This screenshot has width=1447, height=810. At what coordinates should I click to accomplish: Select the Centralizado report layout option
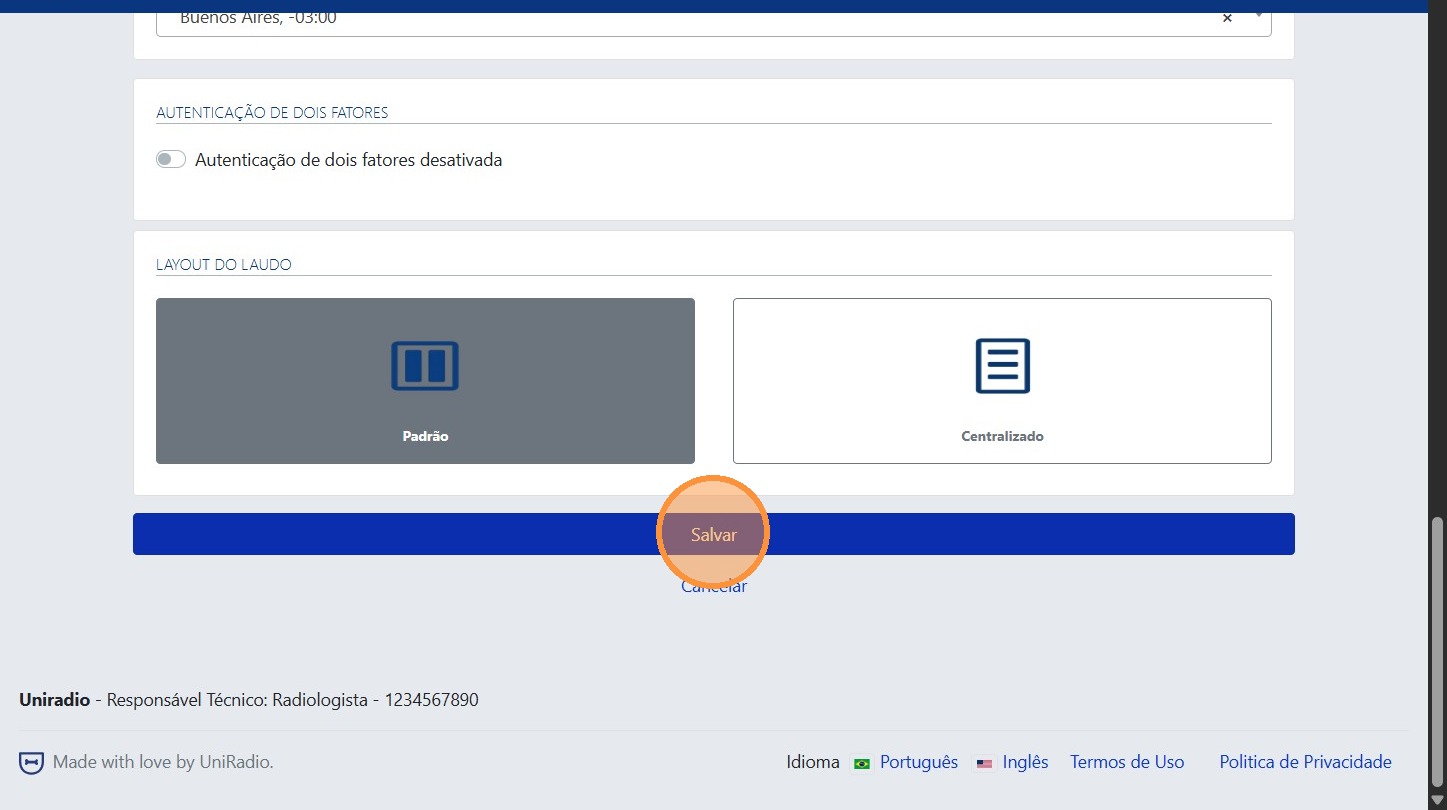pyautogui.click(x=1001, y=381)
